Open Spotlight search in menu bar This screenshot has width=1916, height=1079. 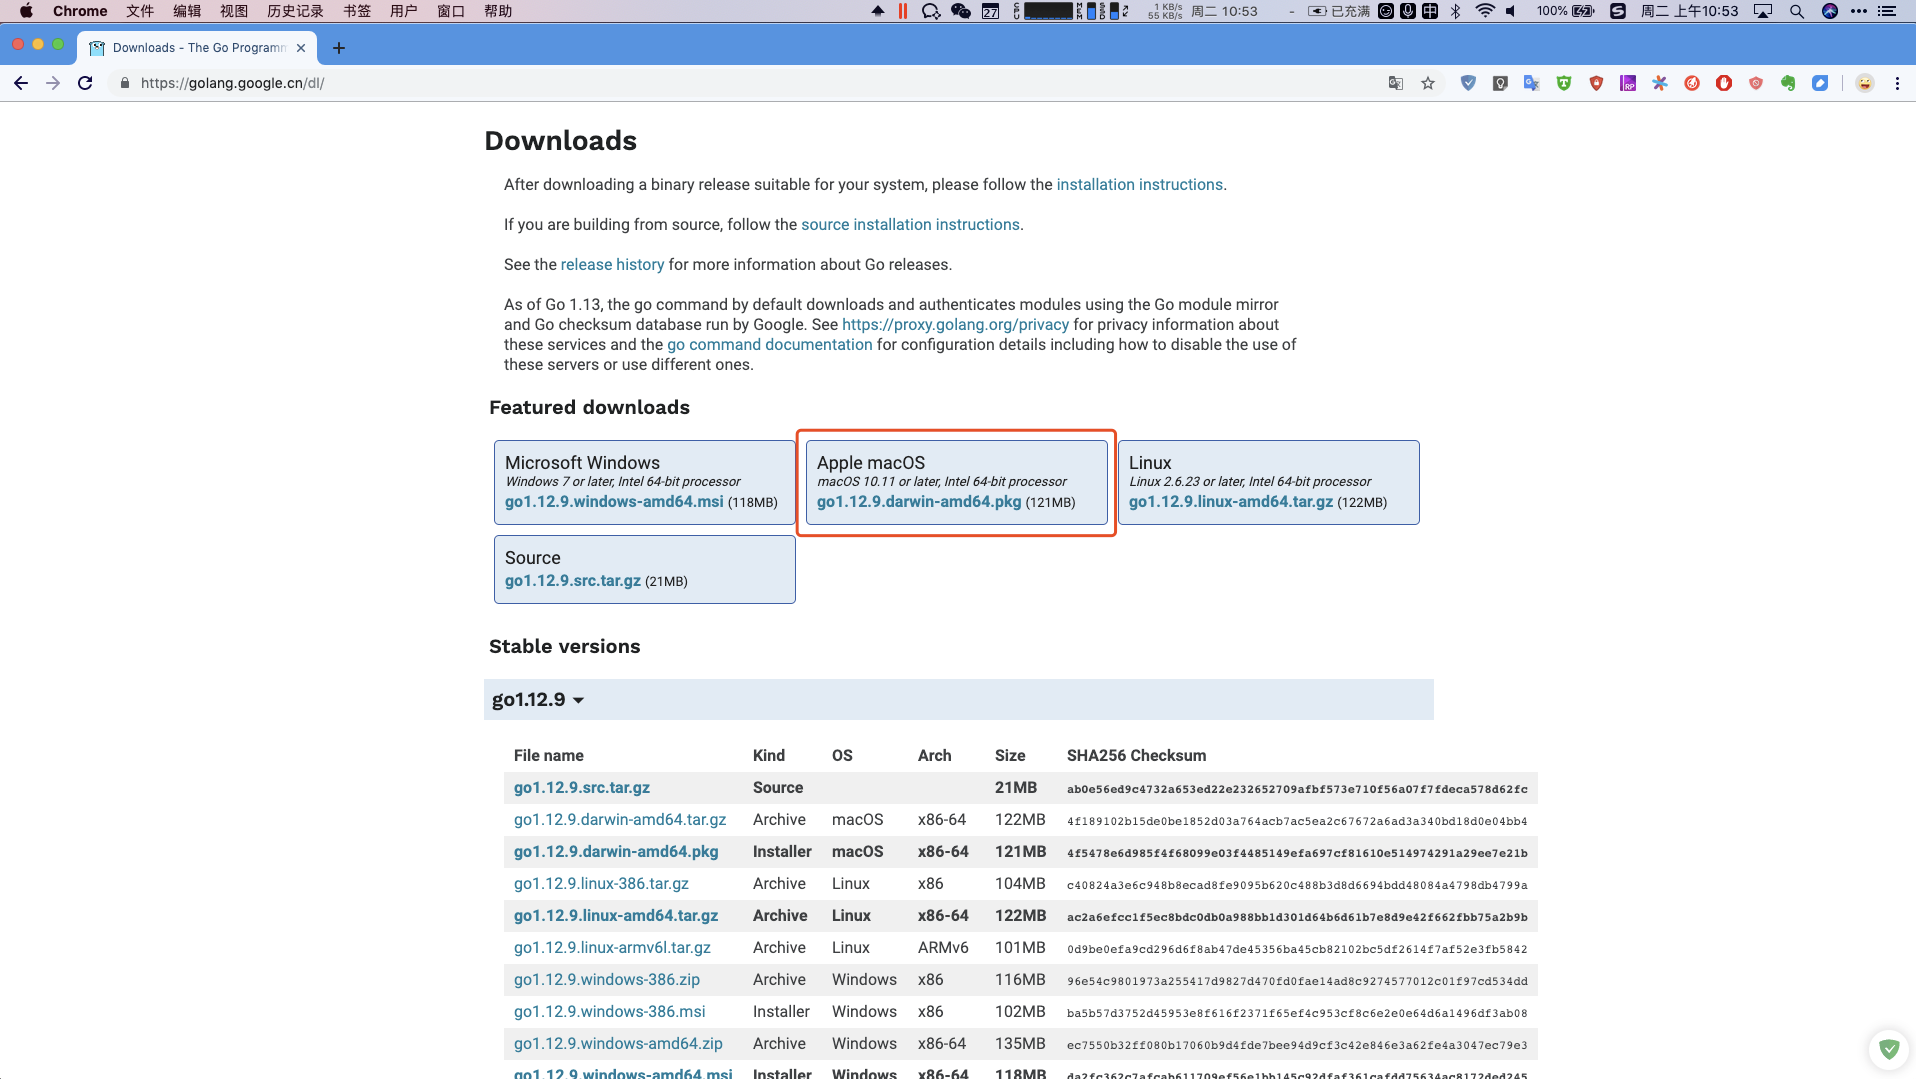click(1797, 11)
